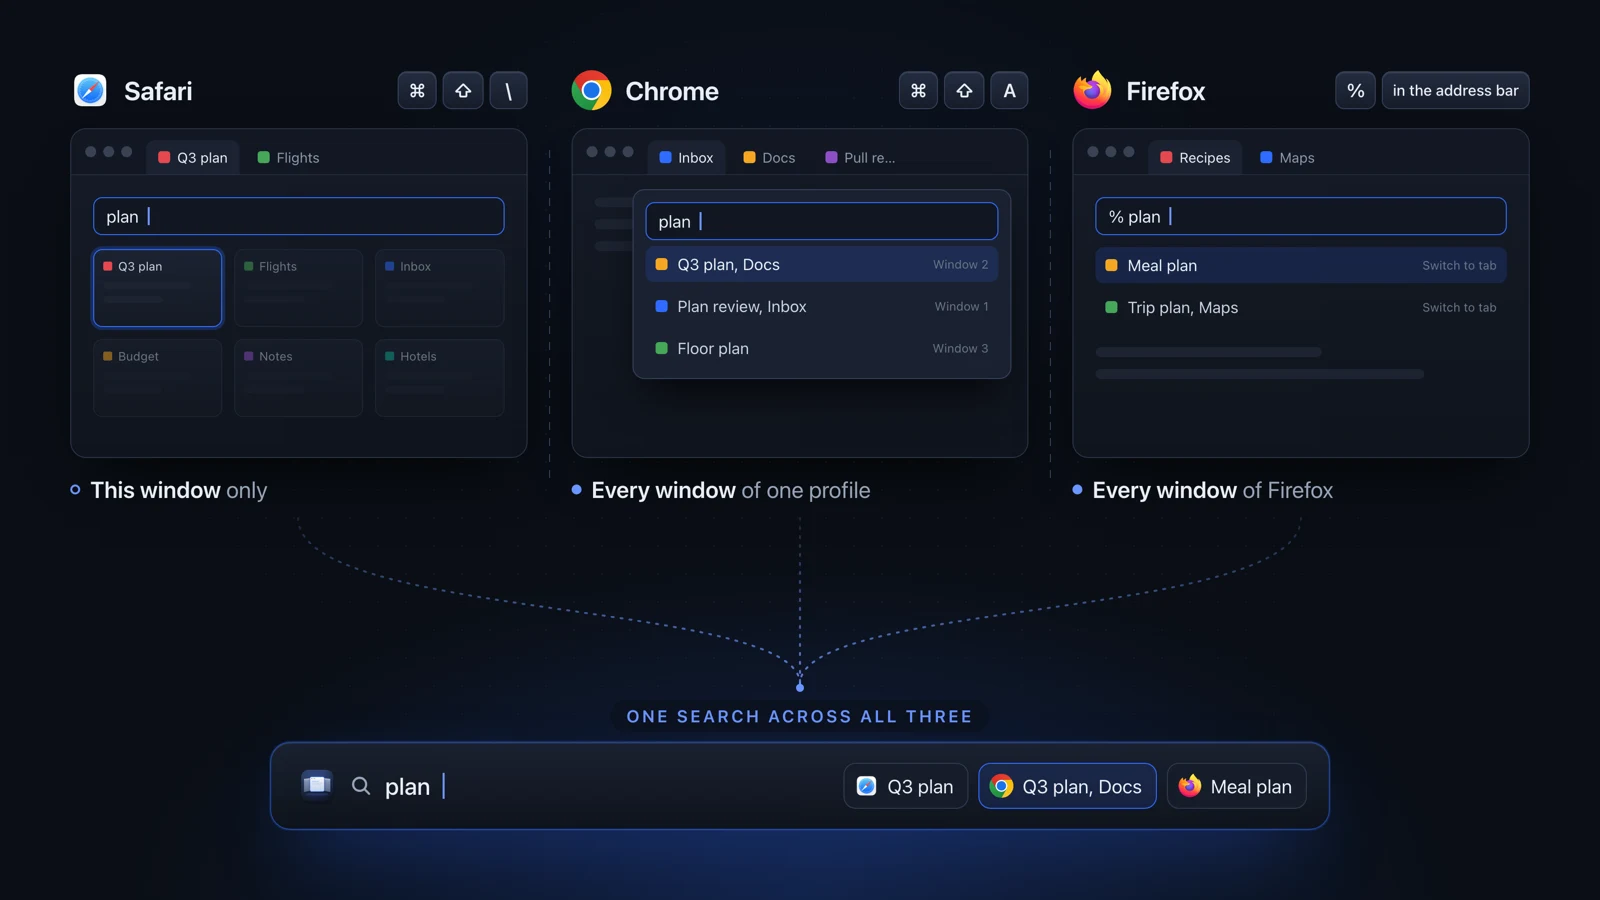This screenshot has height=900, width=1600.
Task: Click 'Switch to tab' beside Trip plan
Action: (x=1459, y=307)
